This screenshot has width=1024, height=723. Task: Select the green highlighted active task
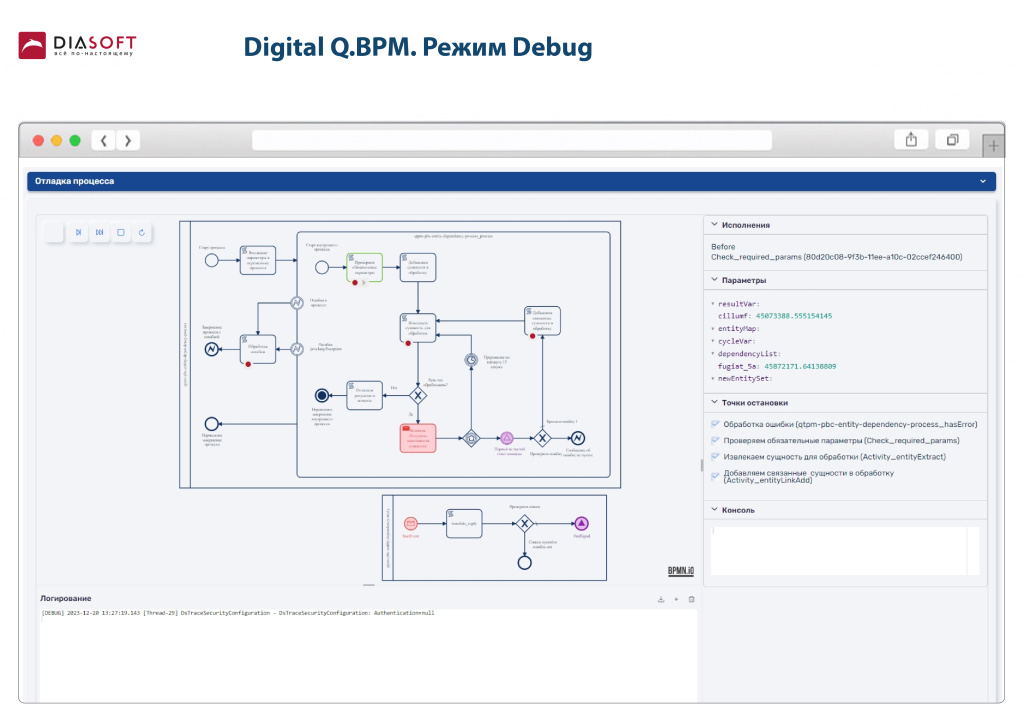[364, 266]
